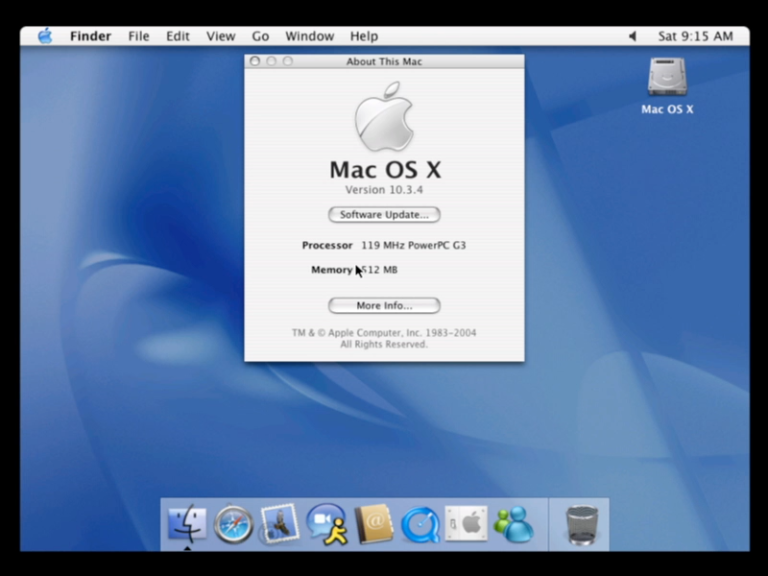
Task: Open Address Book from the Dock
Action: tap(373, 524)
